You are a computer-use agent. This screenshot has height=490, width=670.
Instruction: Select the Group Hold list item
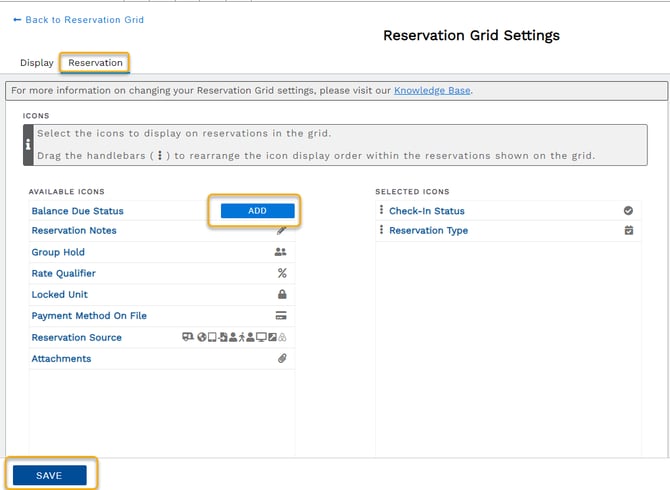pos(58,252)
